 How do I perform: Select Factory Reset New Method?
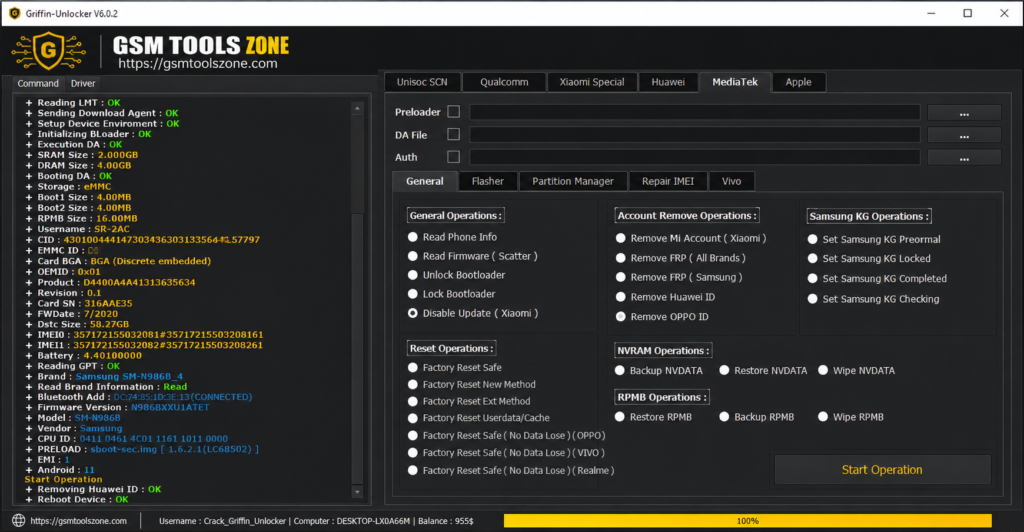(413, 384)
